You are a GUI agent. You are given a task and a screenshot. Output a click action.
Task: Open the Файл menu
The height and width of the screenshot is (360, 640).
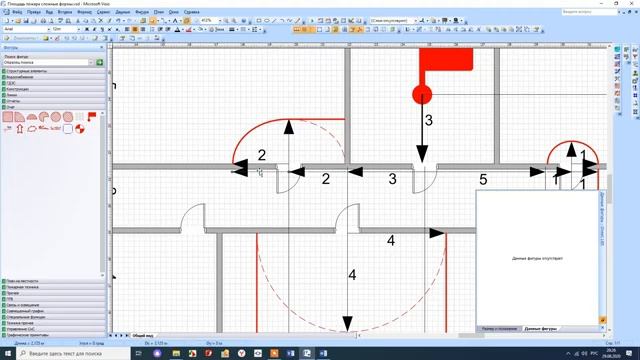coord(17,12)
